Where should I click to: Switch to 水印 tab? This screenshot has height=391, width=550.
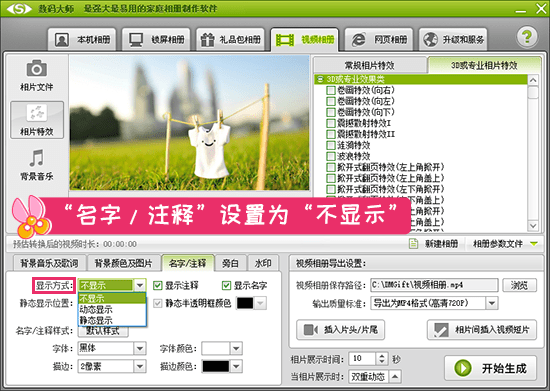coord(263,263)
